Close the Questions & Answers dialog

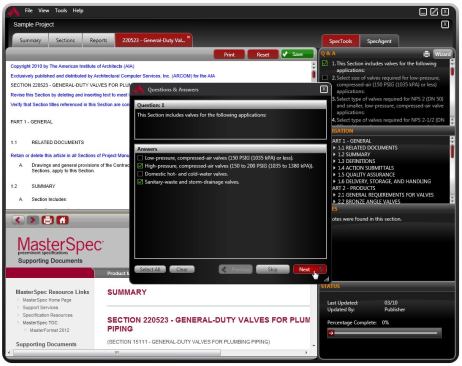point(324,89)
